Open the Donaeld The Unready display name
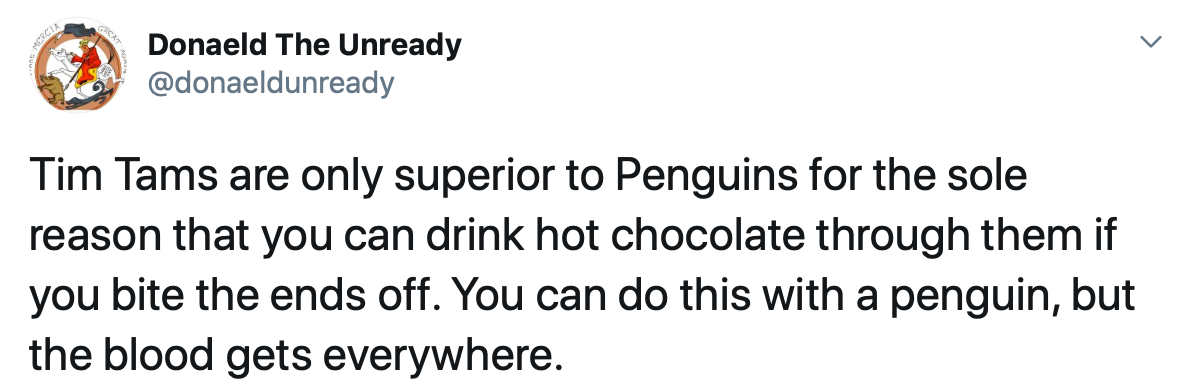This screenshot has width=1186, height=392. (304, 45)
